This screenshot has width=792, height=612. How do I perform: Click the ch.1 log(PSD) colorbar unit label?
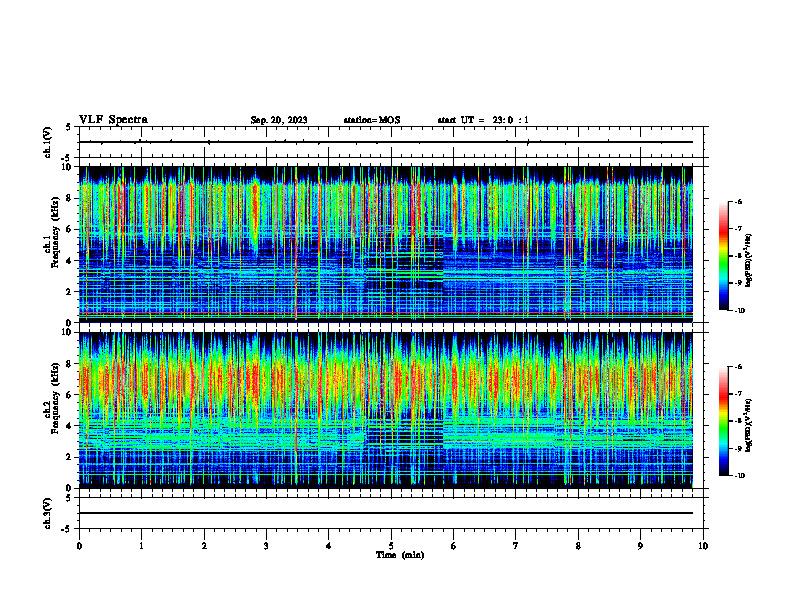pos(749,261)
